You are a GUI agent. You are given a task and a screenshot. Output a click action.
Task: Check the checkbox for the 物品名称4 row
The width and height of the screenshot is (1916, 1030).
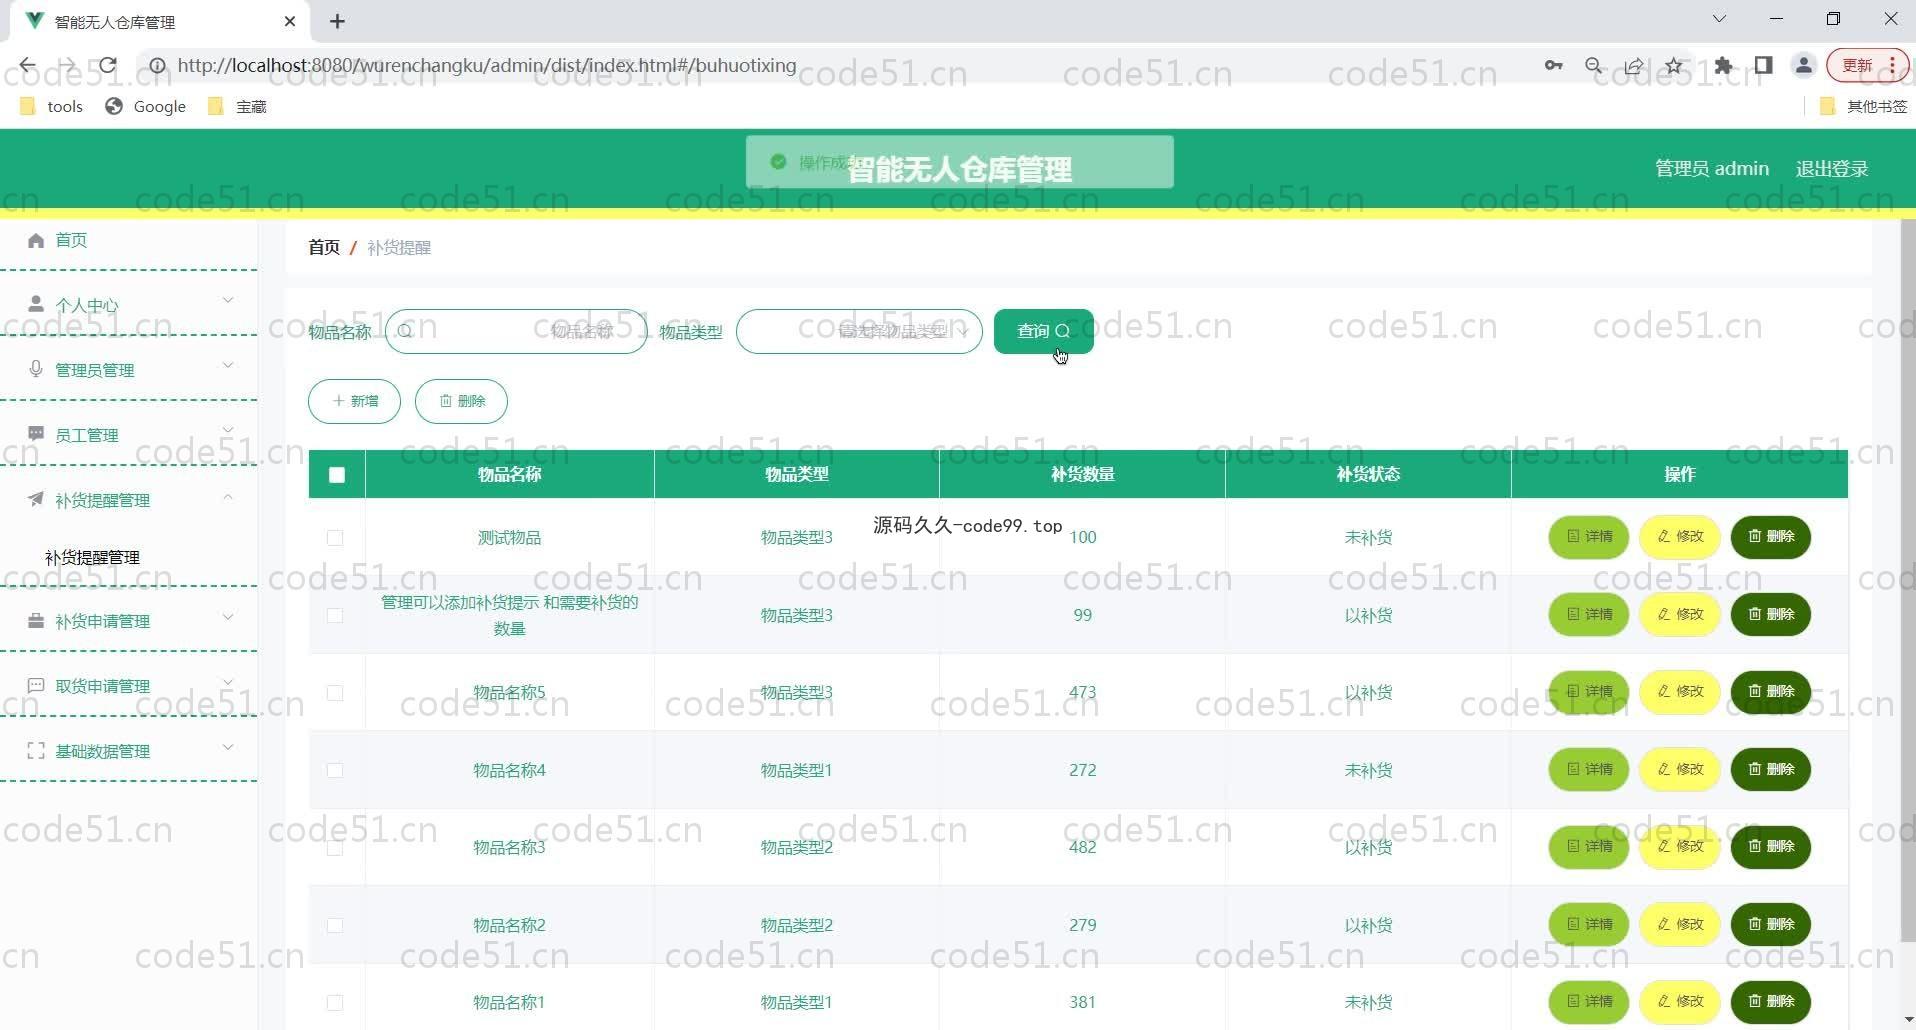335,770
